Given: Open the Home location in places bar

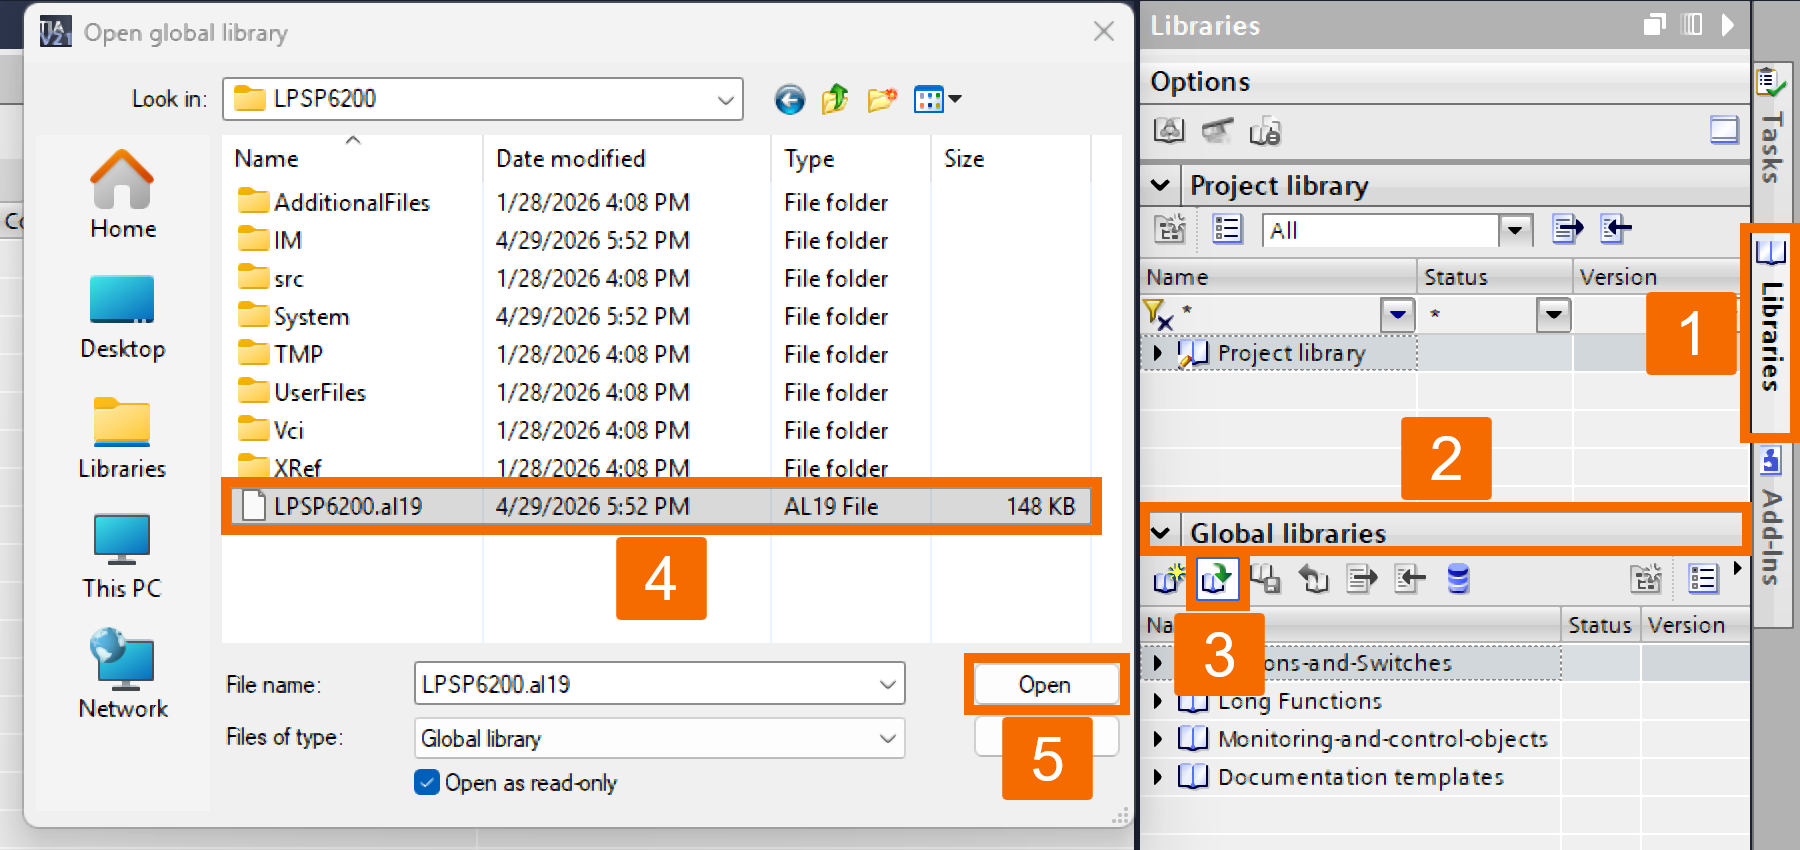Looking at the screenshot, I should pyautogui.click(x=123, y=195).
